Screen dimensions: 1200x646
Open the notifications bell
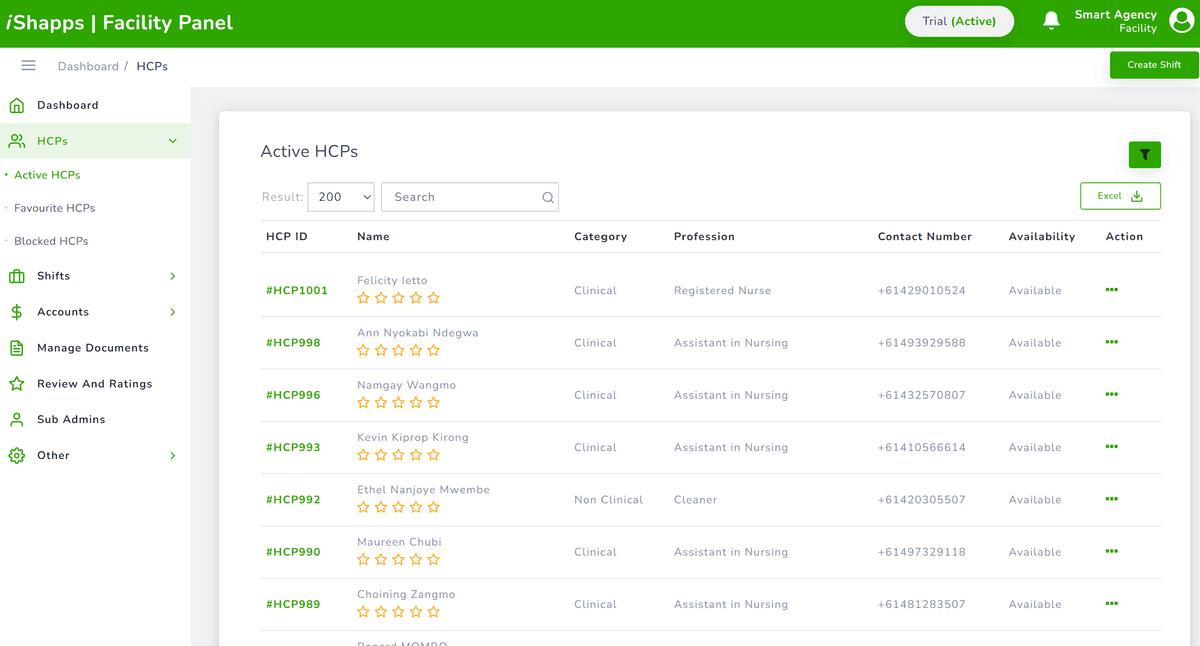[1051, 21]
